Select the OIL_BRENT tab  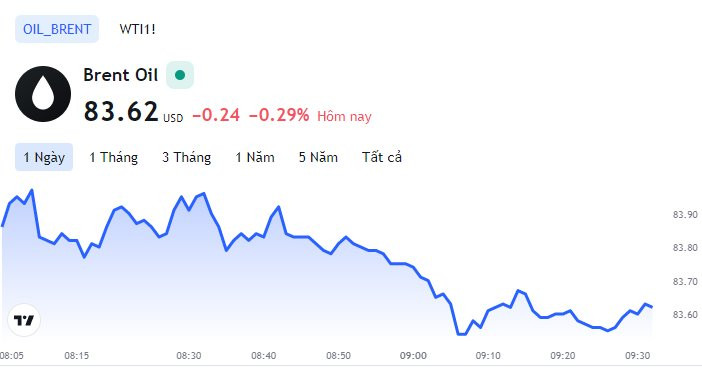(x=57, y=29)
